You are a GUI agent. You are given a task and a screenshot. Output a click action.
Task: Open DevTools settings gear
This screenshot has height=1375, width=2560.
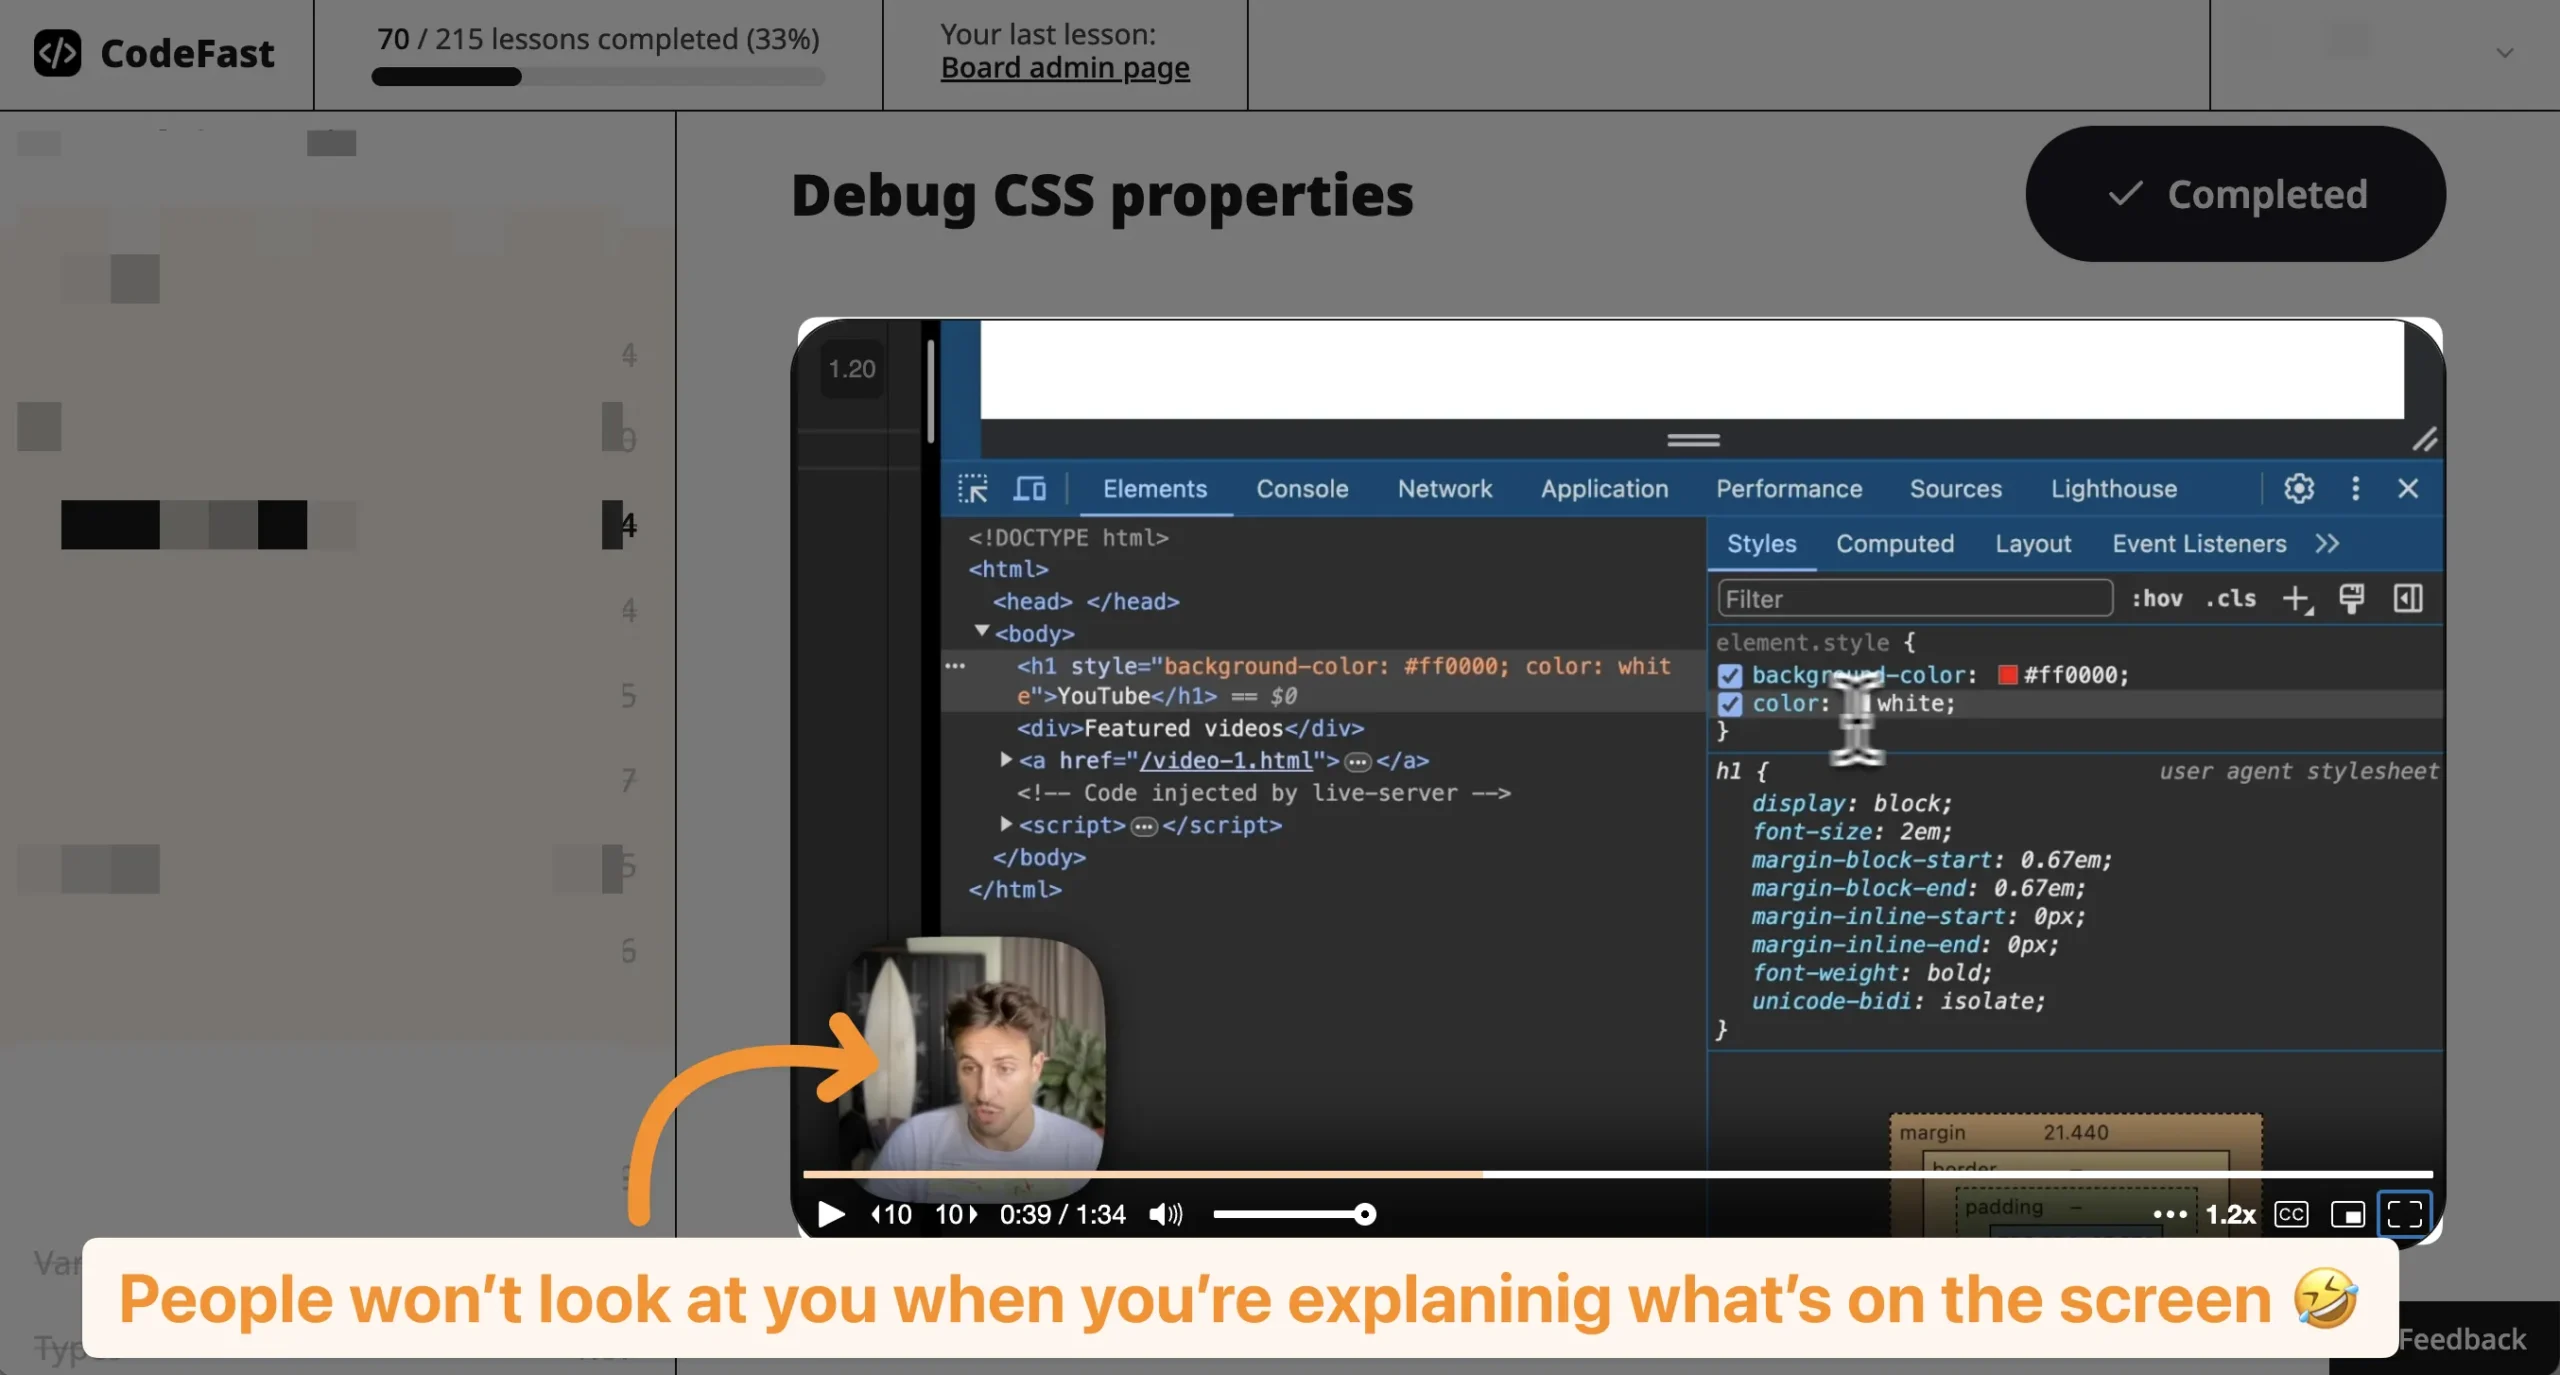tap(2298, 488)
